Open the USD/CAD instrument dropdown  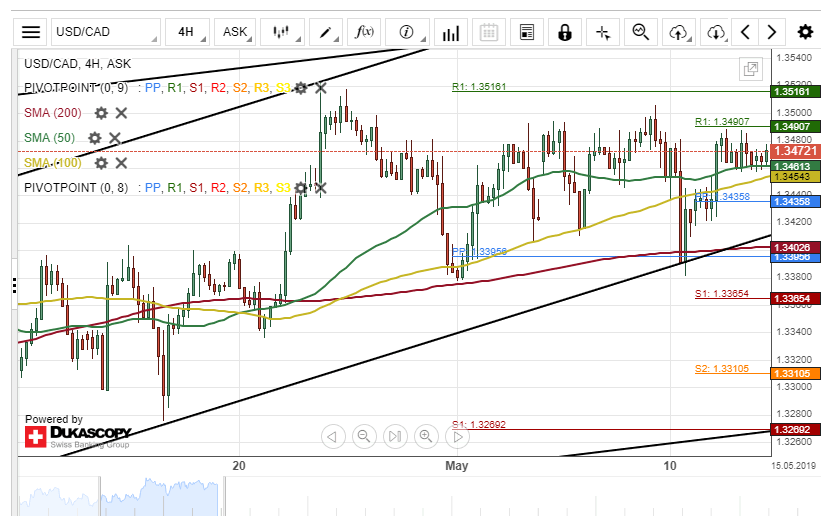tap(105, 32)
